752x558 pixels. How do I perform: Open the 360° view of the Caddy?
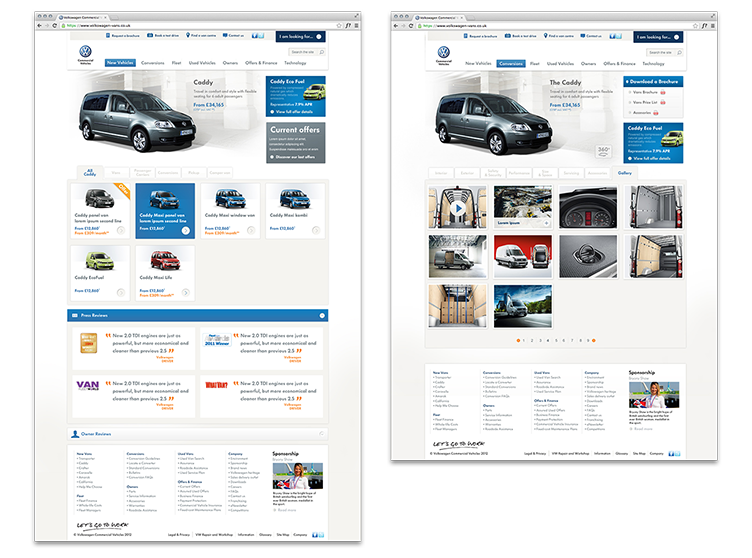click(x=603, y=151)
